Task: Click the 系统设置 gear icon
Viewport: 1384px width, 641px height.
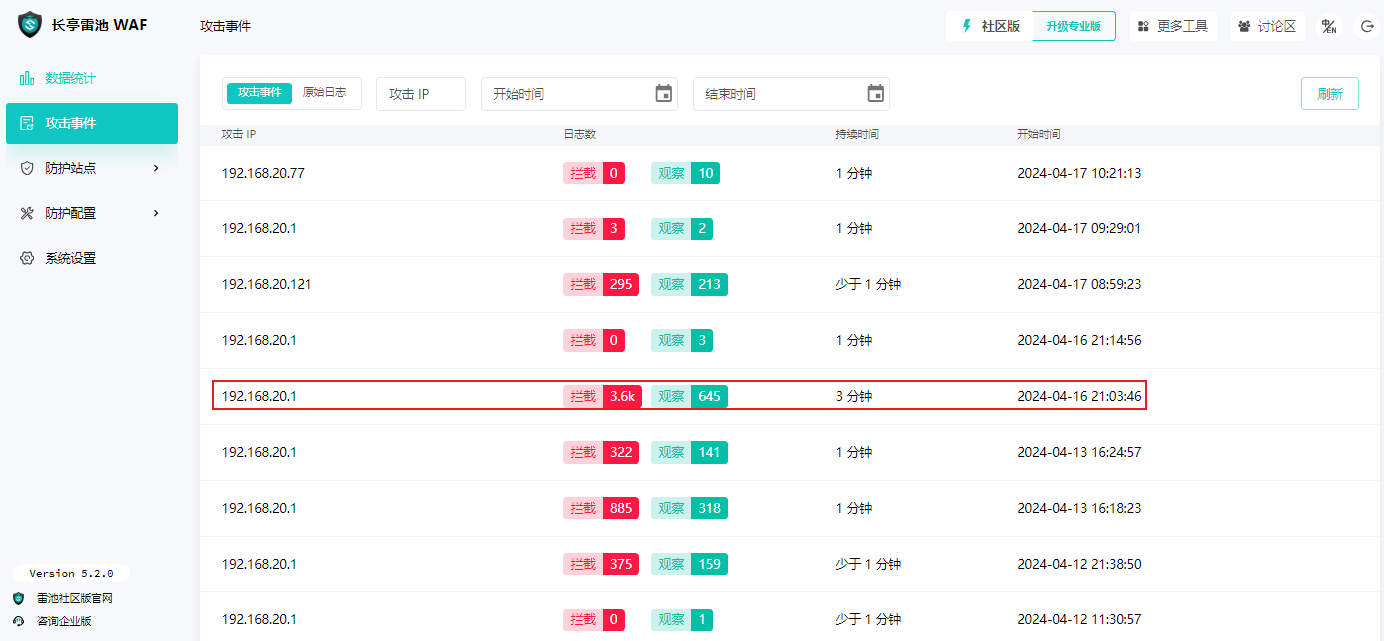Action: click(x=27, y=258)
